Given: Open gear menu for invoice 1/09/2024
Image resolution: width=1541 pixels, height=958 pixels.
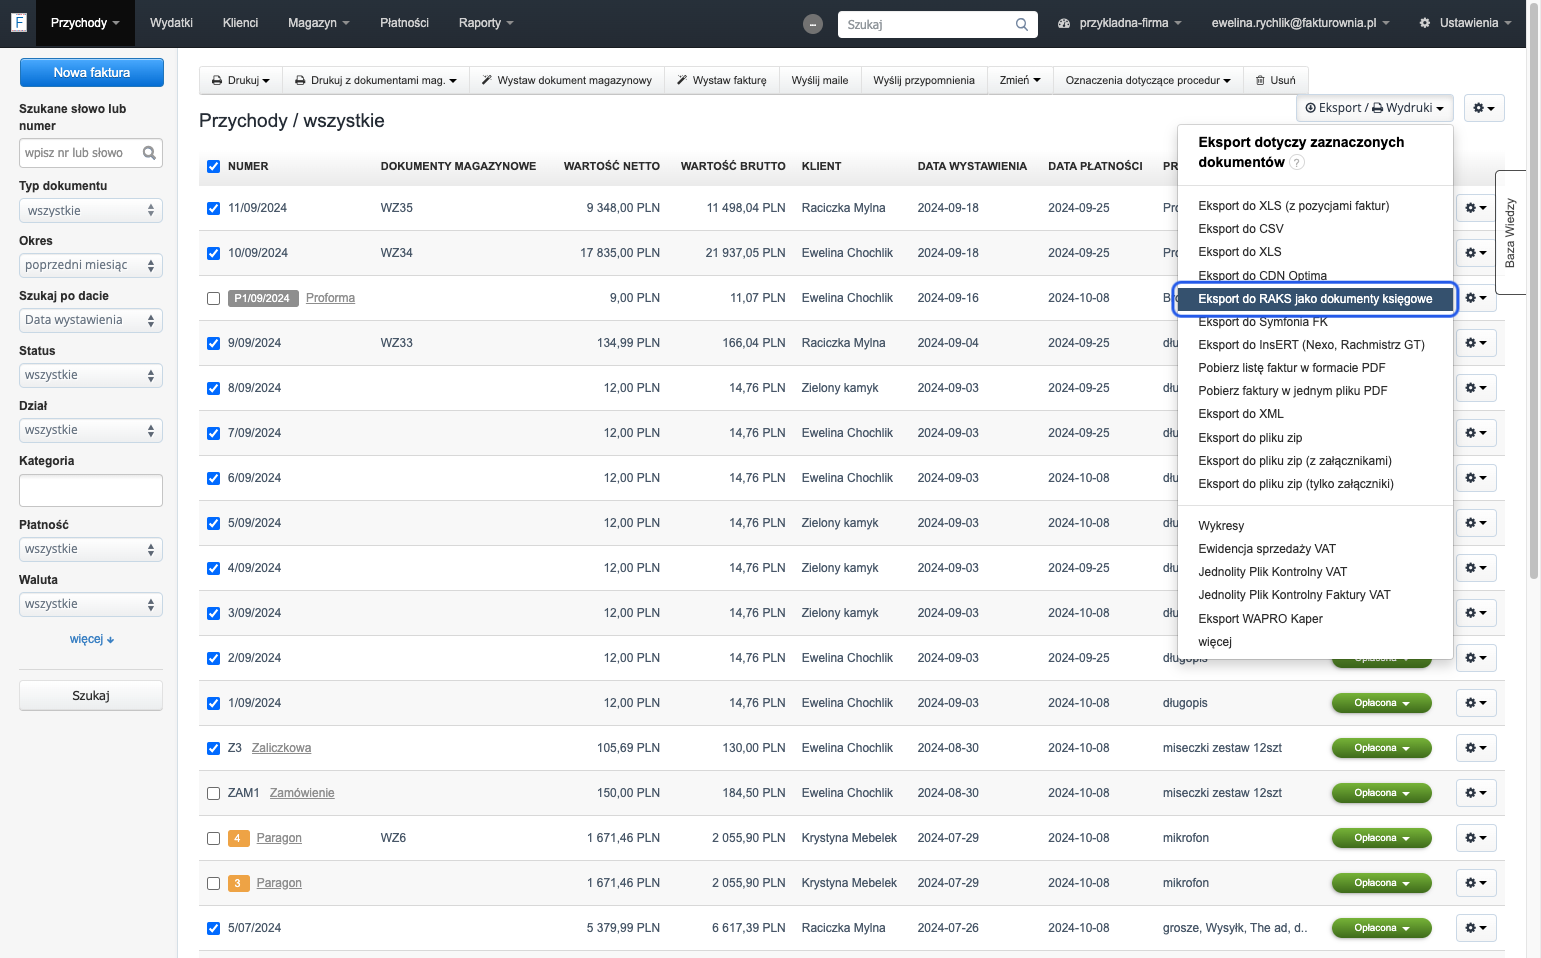Looking at the screenshot, I should 1476,703.
